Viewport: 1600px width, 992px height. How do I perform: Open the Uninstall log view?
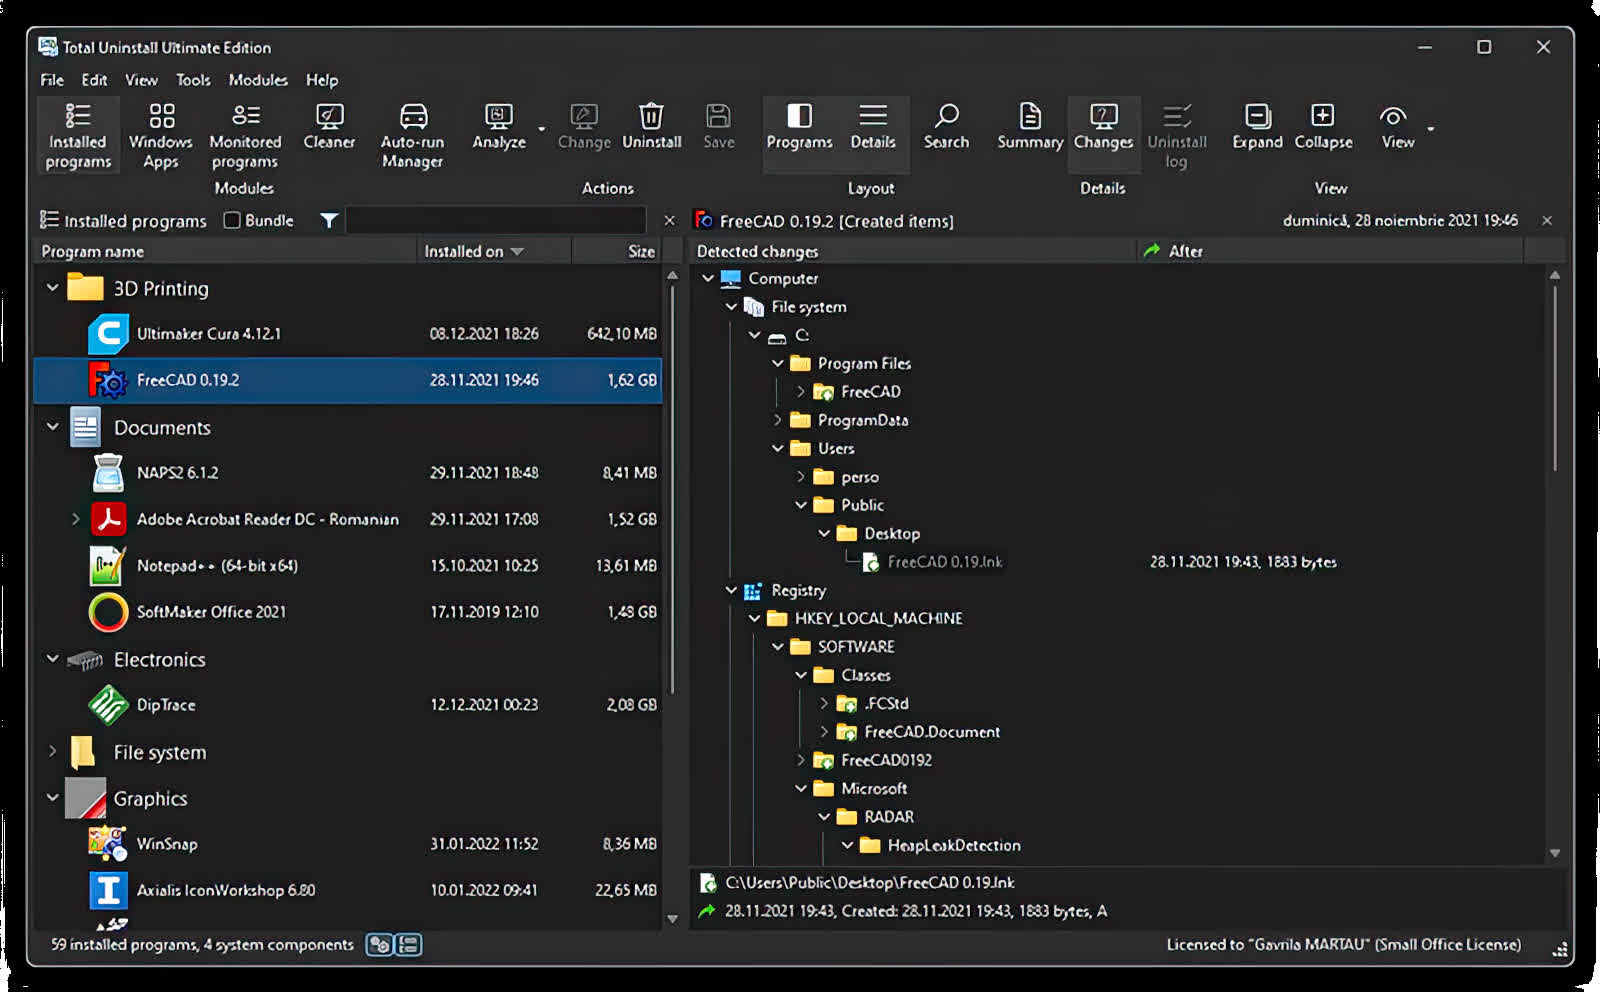1177,135
